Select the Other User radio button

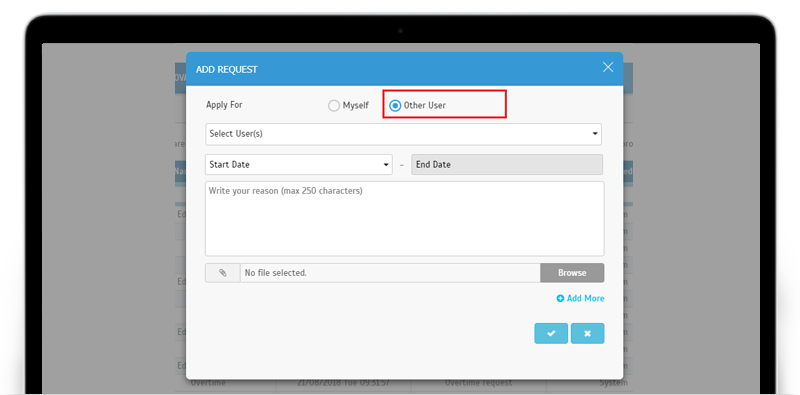pyautogui.click(x=395, y=106)
